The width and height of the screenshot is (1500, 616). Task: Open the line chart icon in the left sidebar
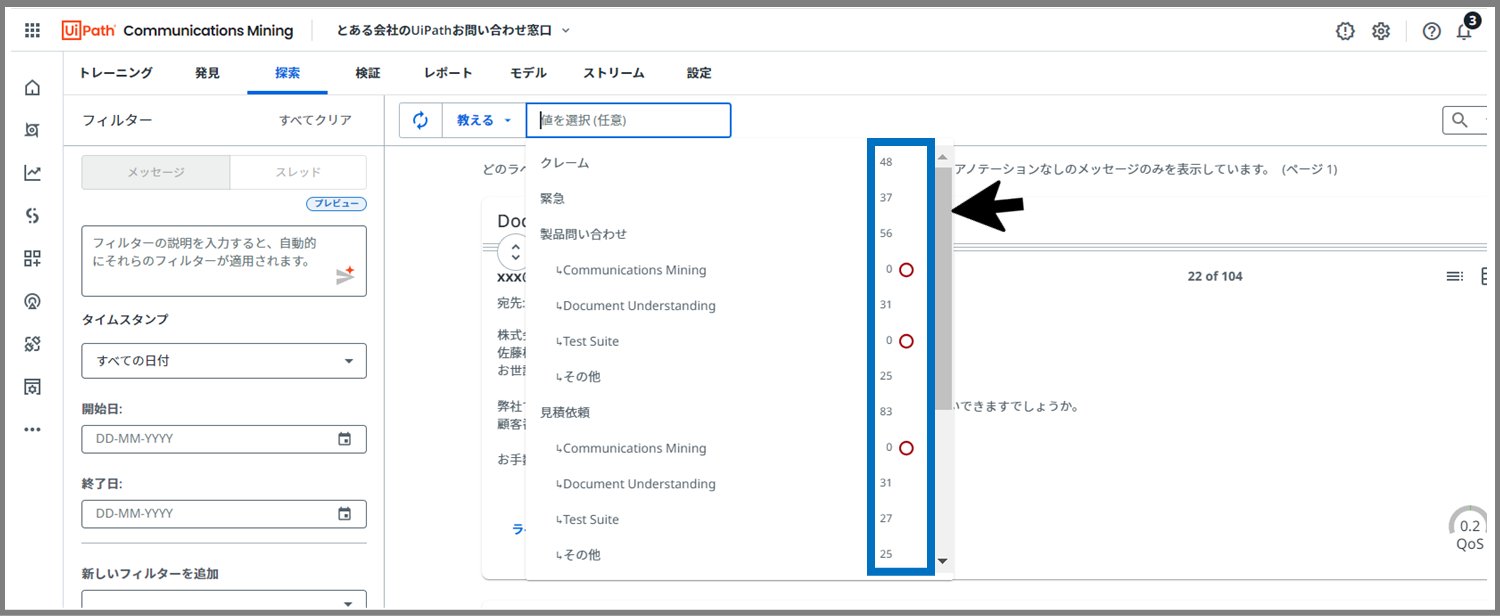click(x=33, y=173)
